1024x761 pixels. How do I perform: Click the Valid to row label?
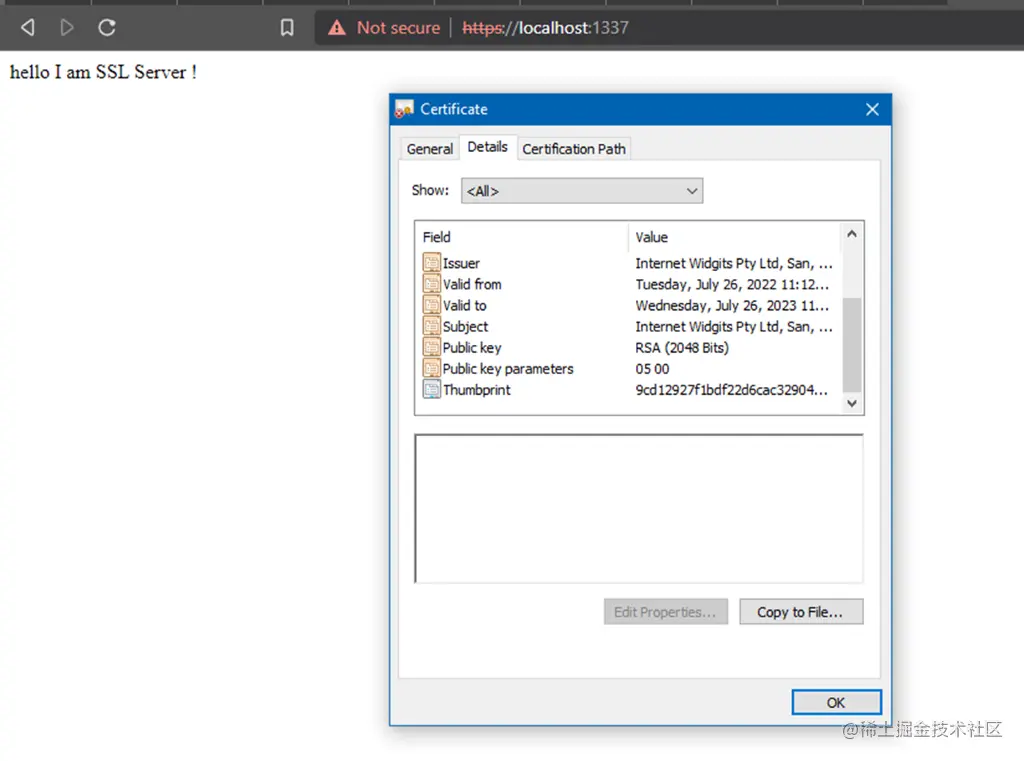(x=464, y=305)
